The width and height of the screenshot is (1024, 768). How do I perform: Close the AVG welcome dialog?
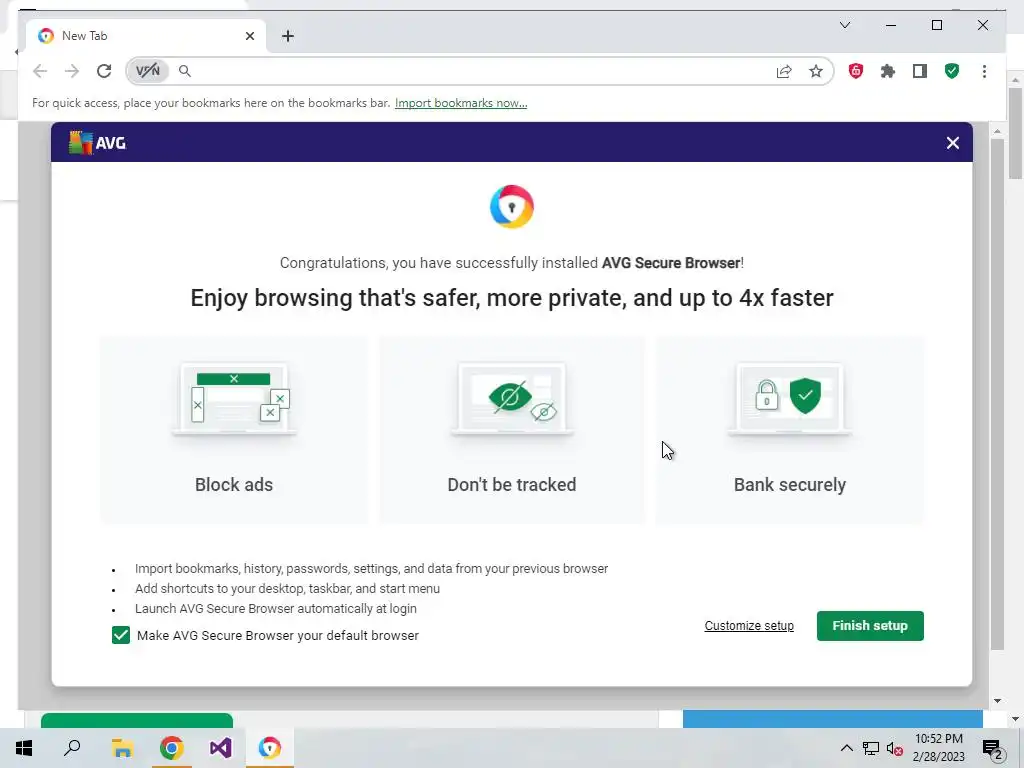[952, 143]
